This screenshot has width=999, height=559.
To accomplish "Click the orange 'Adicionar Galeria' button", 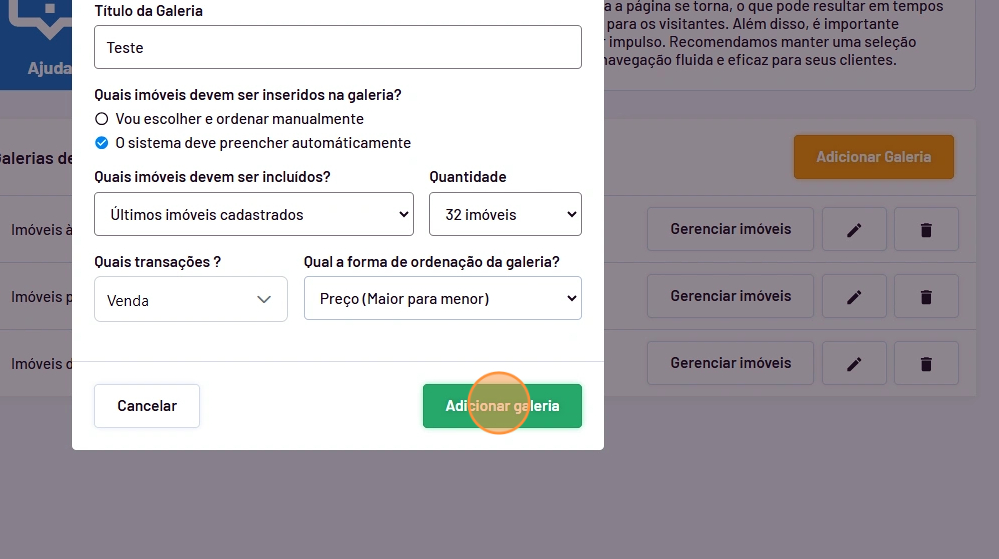I will tap(873, 157).
